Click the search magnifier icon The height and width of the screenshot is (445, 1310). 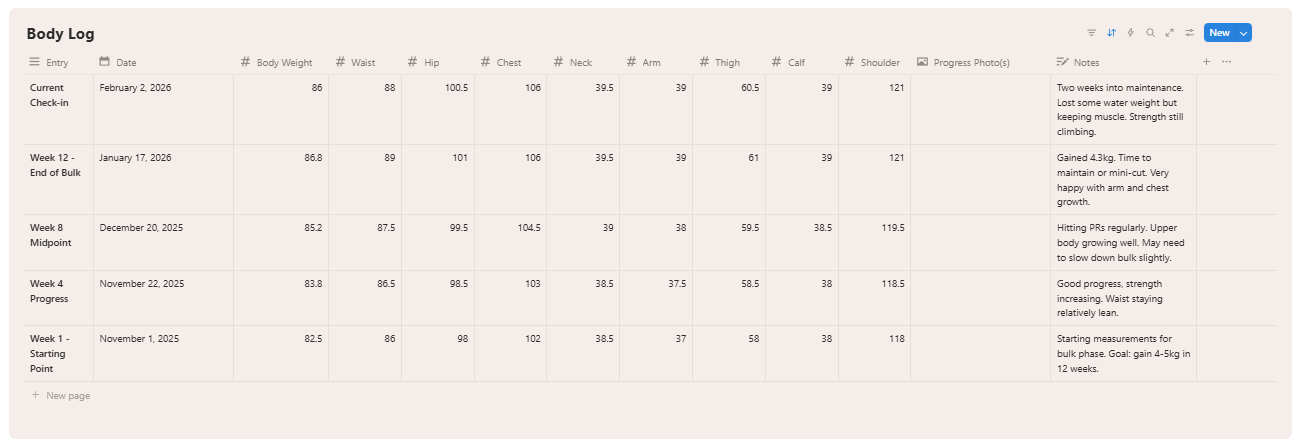1150,33
